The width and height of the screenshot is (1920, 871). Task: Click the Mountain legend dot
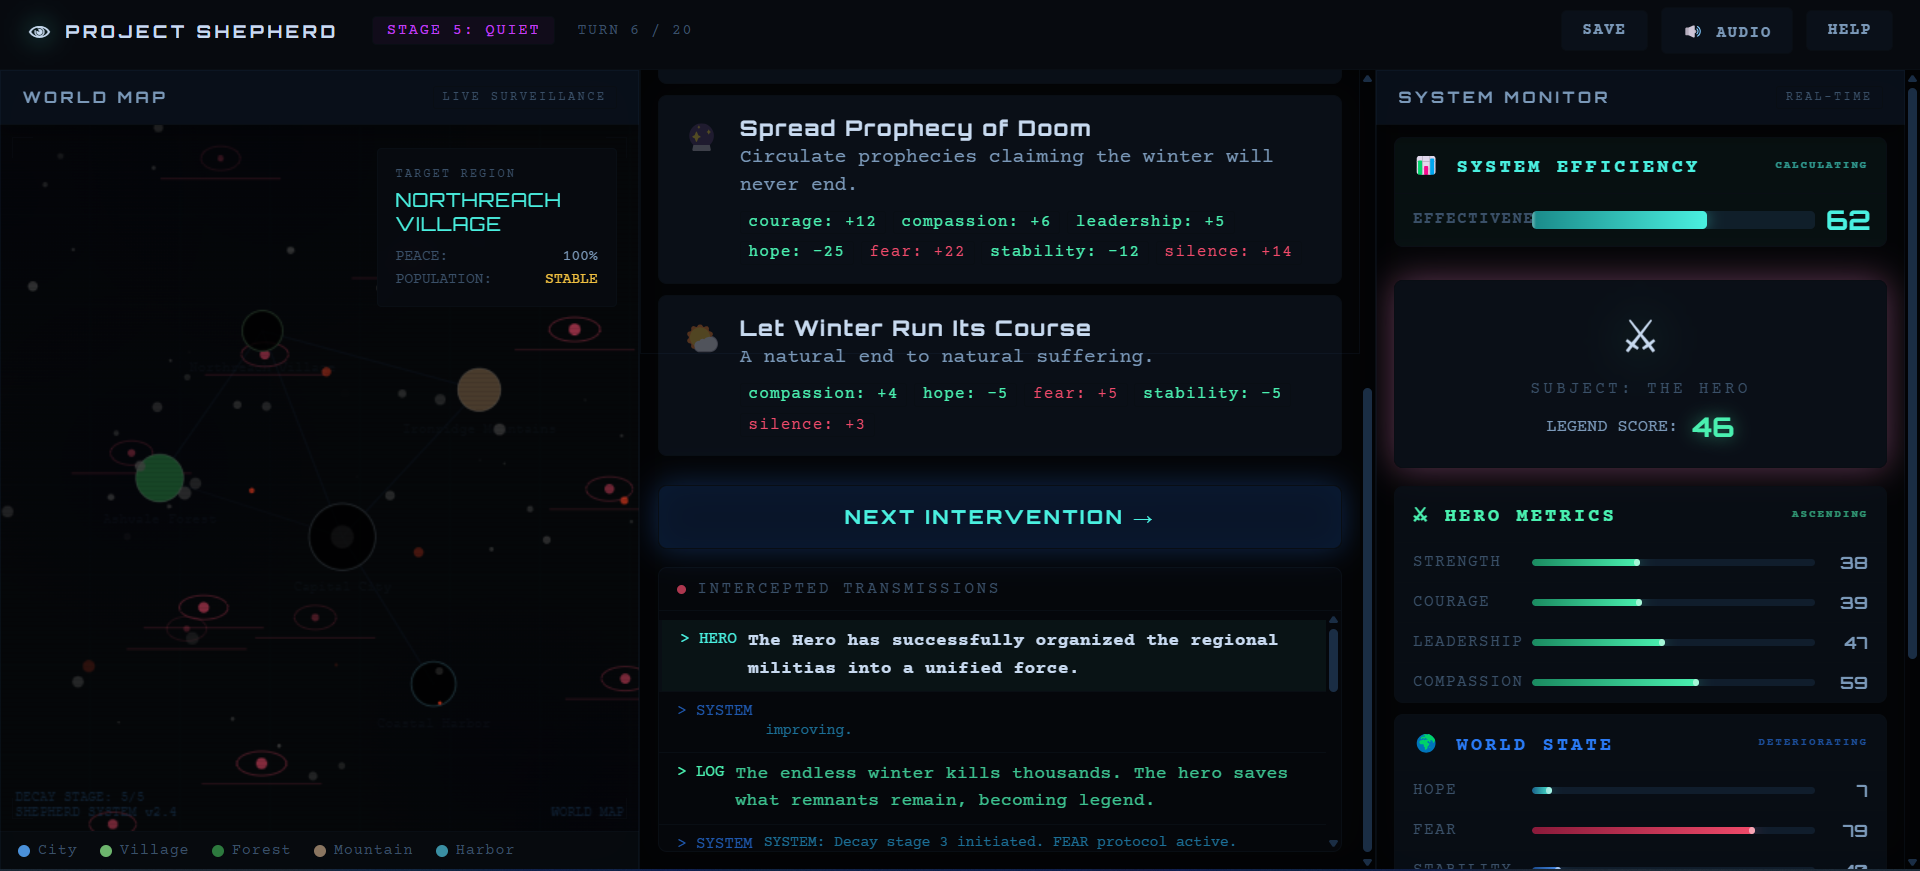(320, 851)
